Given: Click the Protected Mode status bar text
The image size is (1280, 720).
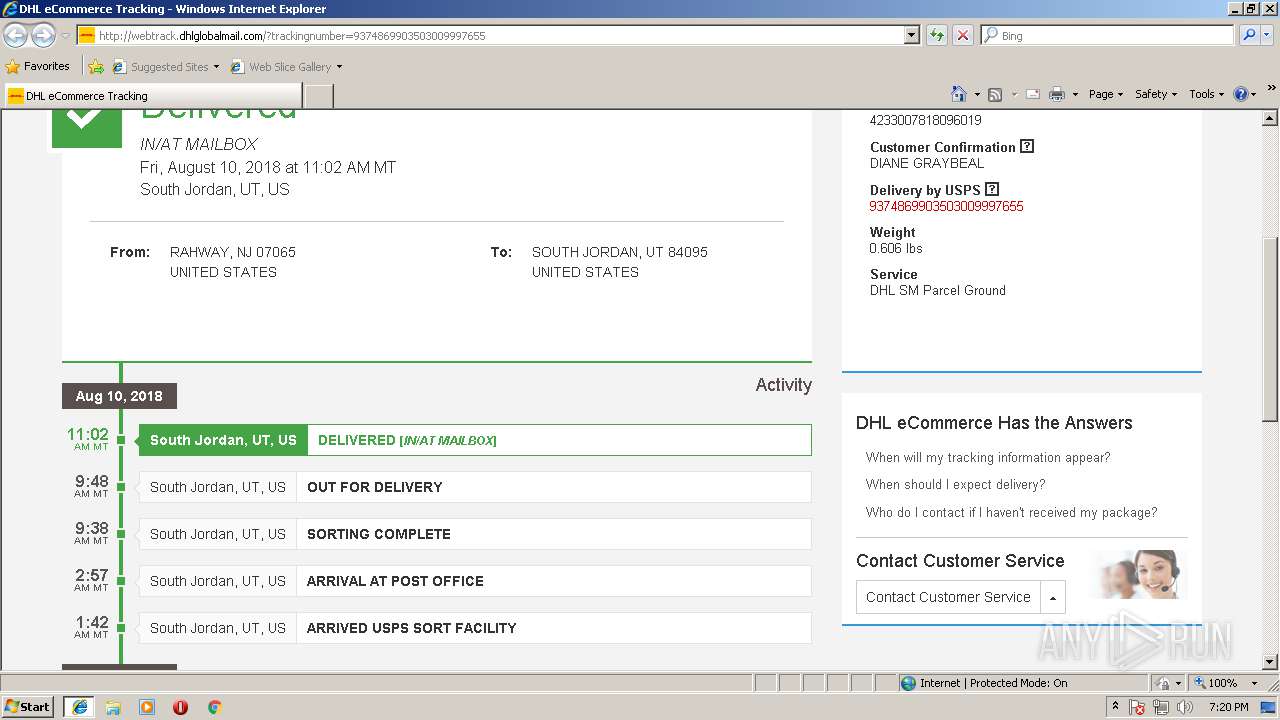Looking at the screenshot, I should click(993, 683).
